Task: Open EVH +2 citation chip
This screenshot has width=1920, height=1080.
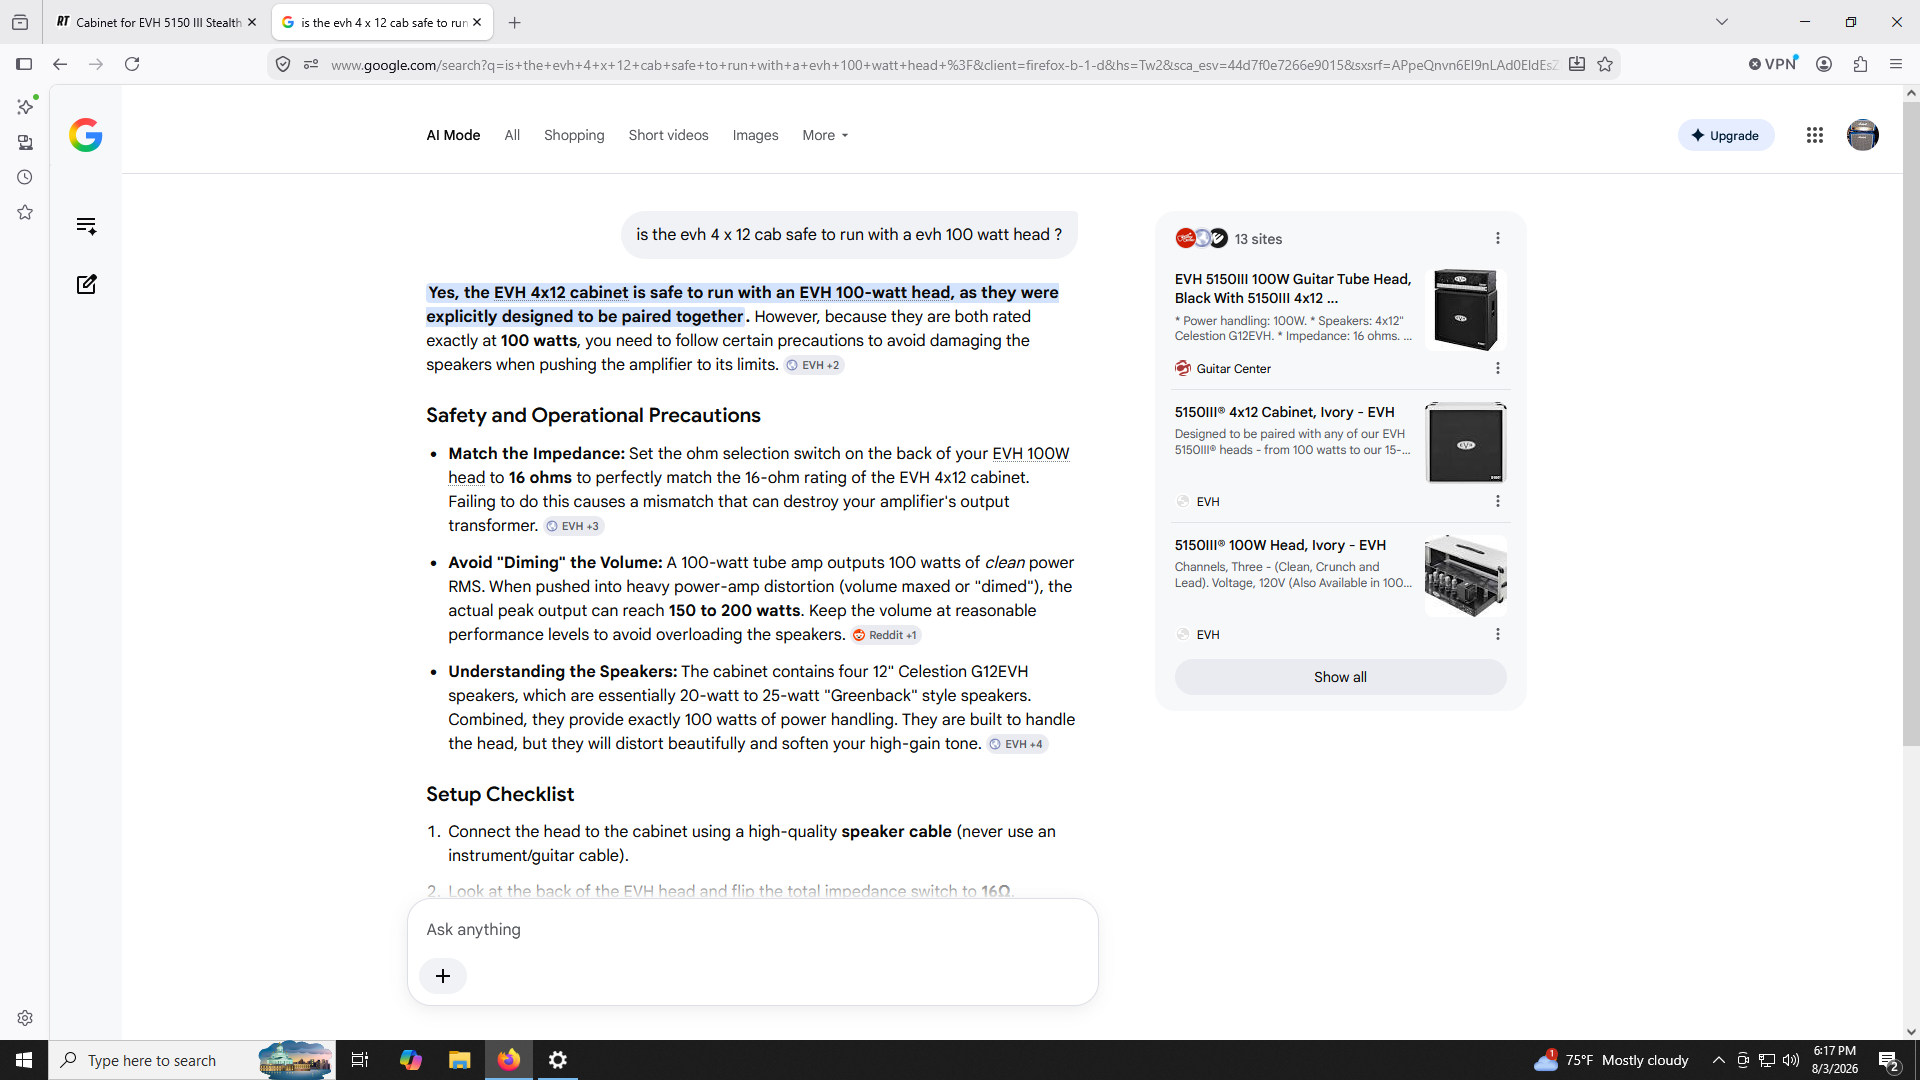Action: 814,365
